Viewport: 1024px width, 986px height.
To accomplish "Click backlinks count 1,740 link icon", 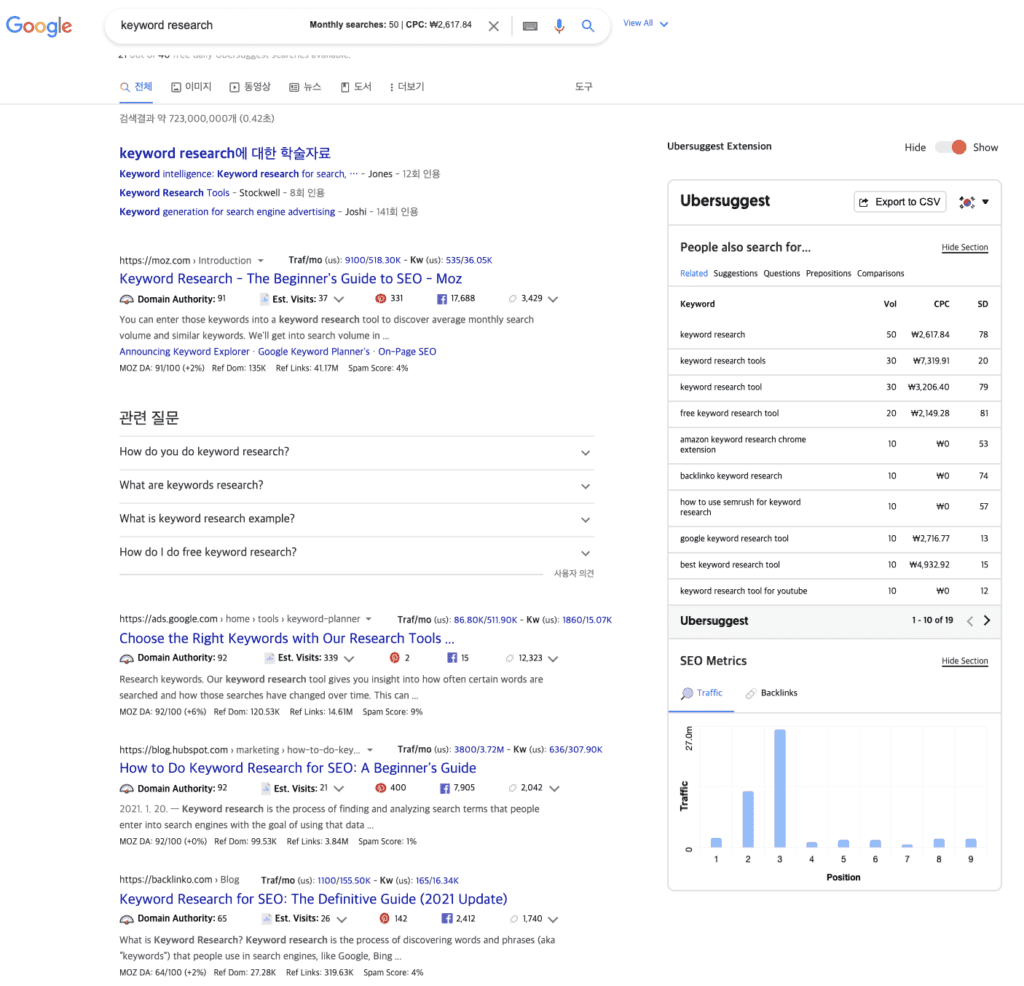I will click(x=514, y=919).
